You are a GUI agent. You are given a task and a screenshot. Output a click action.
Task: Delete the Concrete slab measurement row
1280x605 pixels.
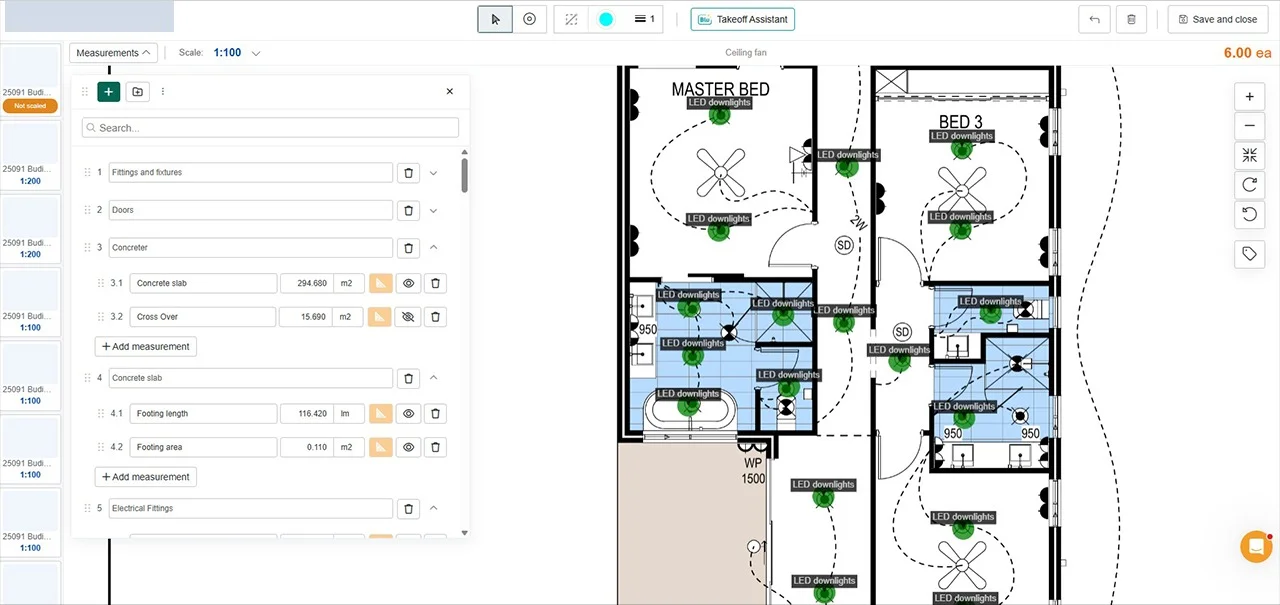point(435,284)
